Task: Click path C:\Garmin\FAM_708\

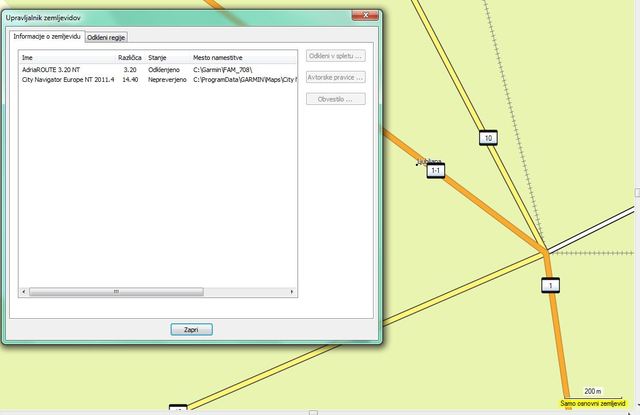Action: coord(222,70)
